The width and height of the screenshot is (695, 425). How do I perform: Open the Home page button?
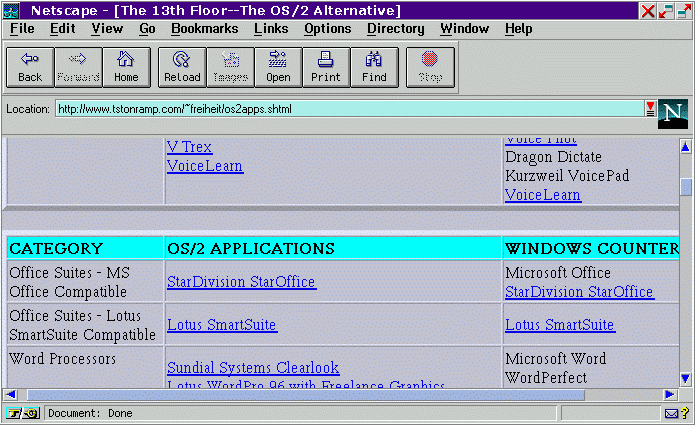click(126, 67)
